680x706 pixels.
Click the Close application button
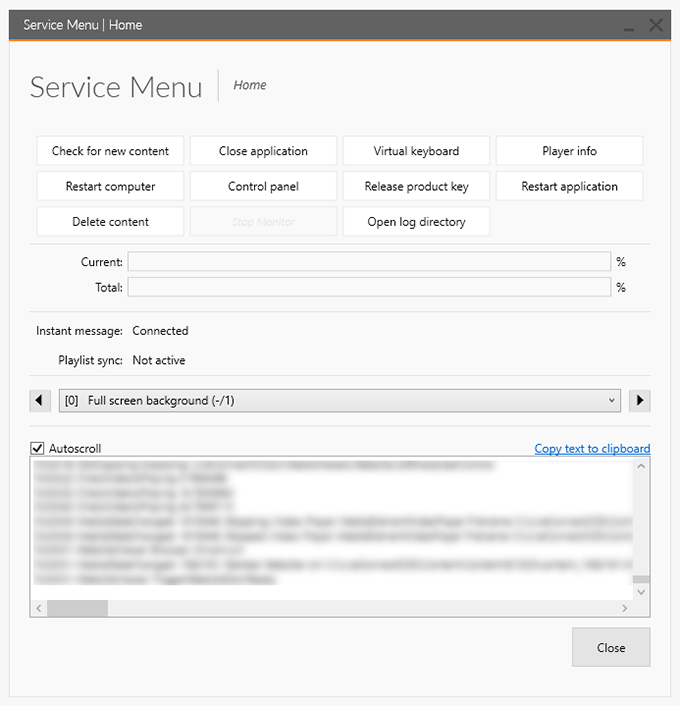pos(263,151)
